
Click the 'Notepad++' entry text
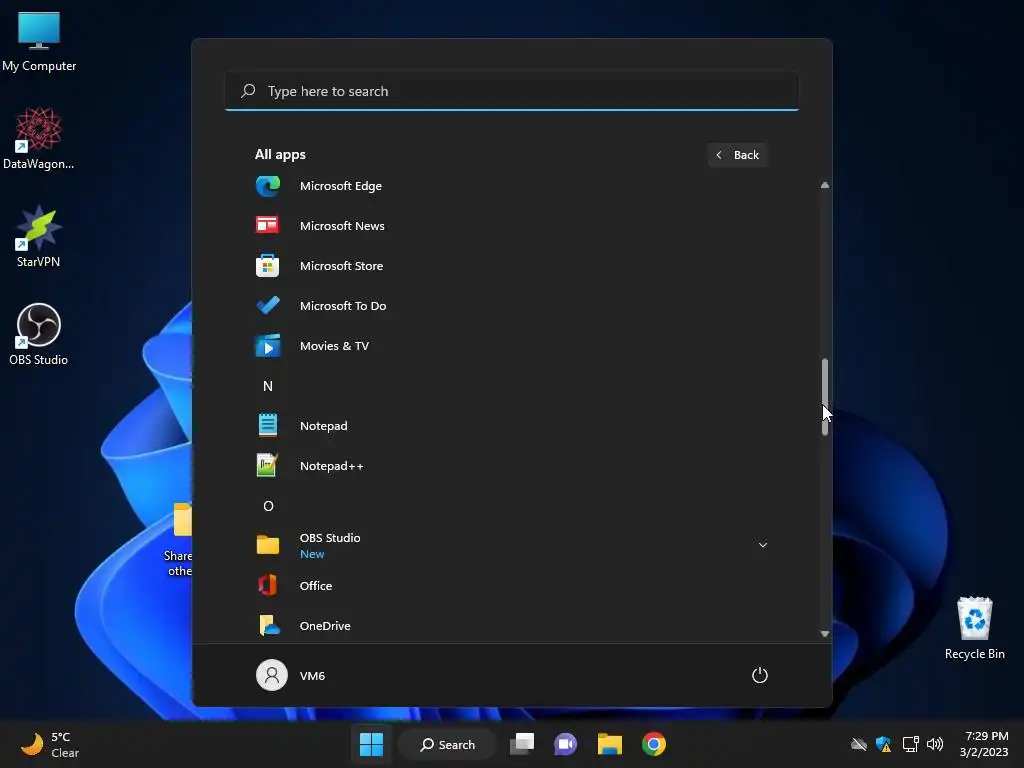[332, 466]
